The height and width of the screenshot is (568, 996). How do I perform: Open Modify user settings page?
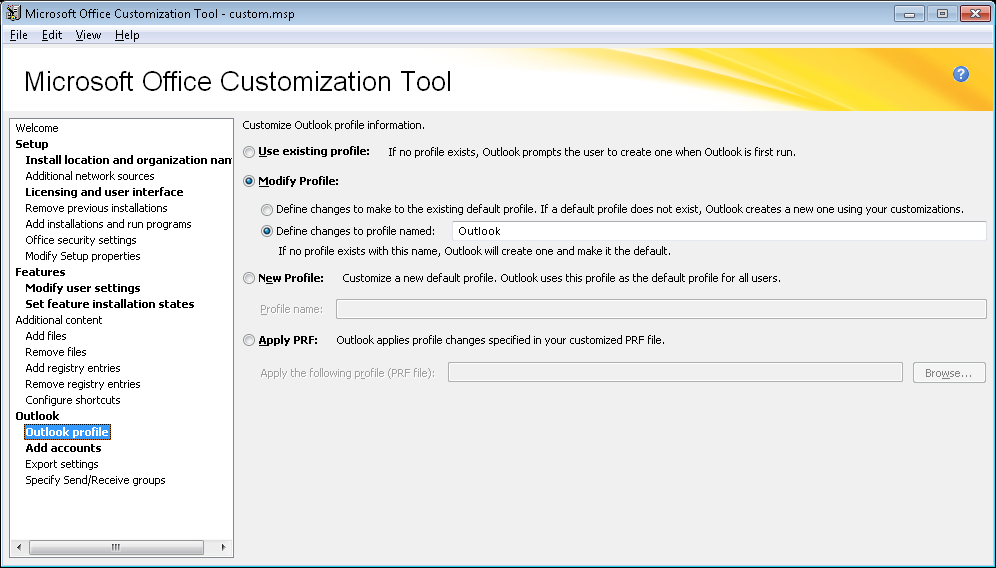coord(82,288)
